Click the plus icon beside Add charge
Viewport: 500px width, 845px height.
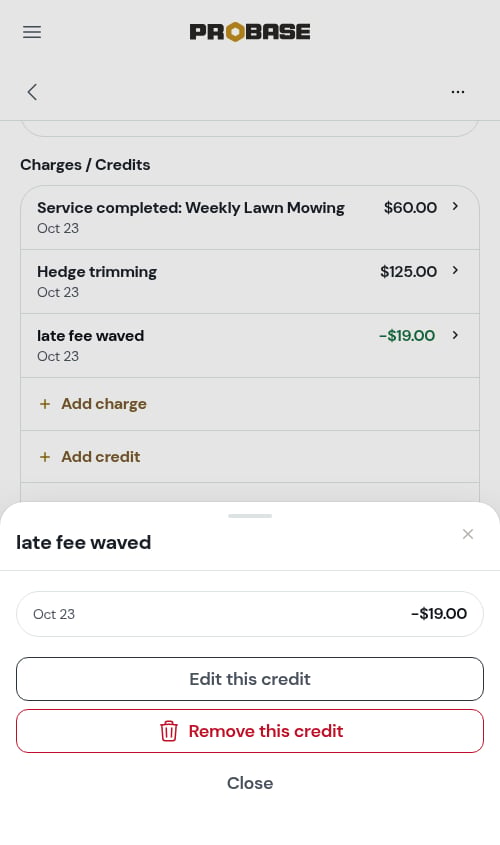[x=45, y=404]
